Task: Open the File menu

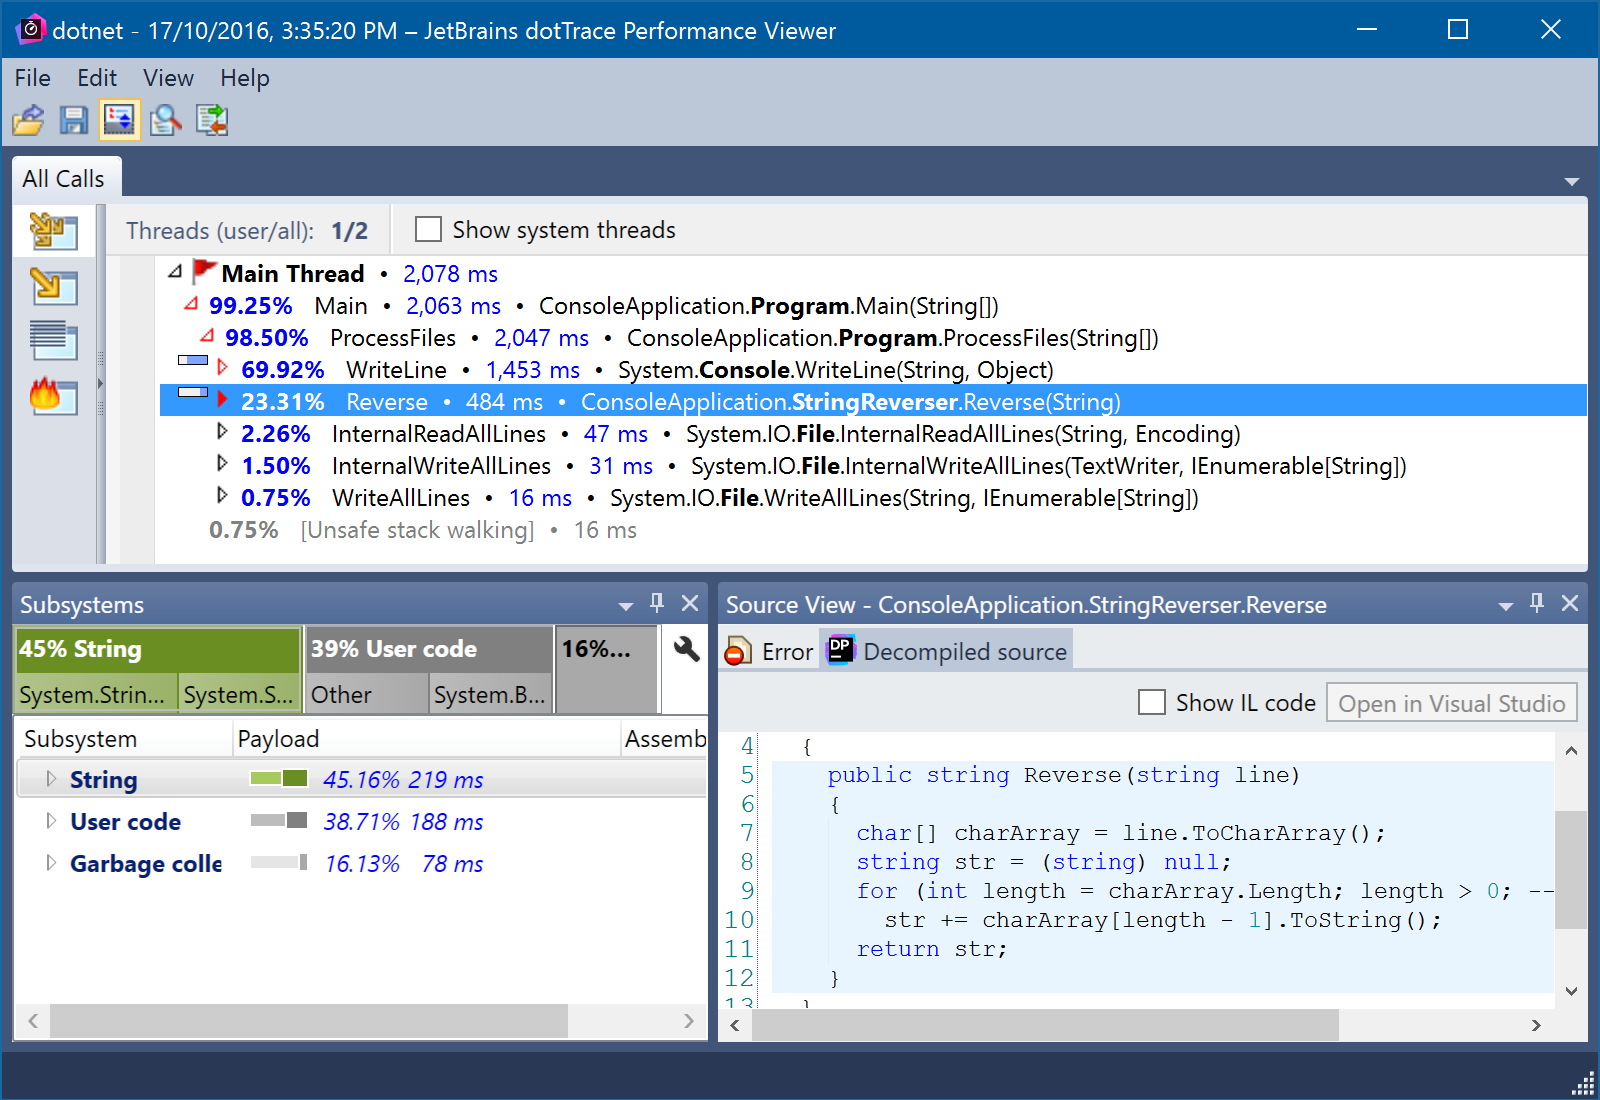Action: pyautogui.click(x=32, y=78)
